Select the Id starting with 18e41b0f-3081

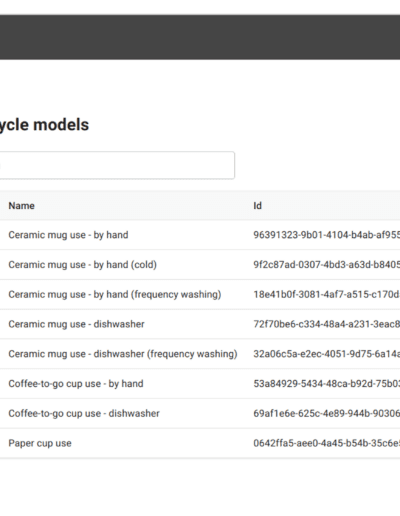pos(327,294)
